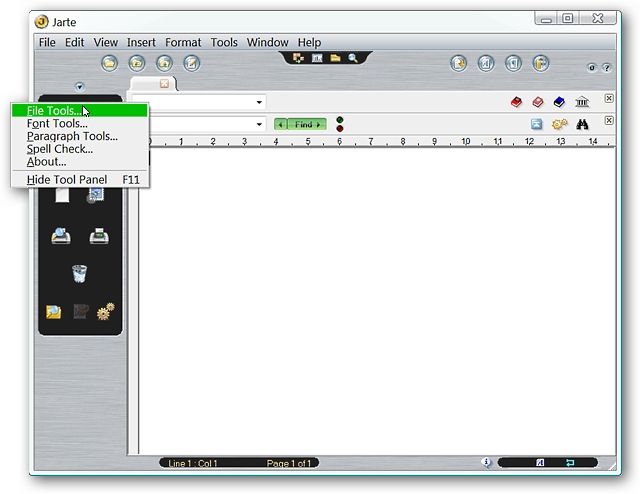This screenshot has height=494, width=640.
Task: Click the yellow folder icon in center dark strip
Action: [335, 58]
